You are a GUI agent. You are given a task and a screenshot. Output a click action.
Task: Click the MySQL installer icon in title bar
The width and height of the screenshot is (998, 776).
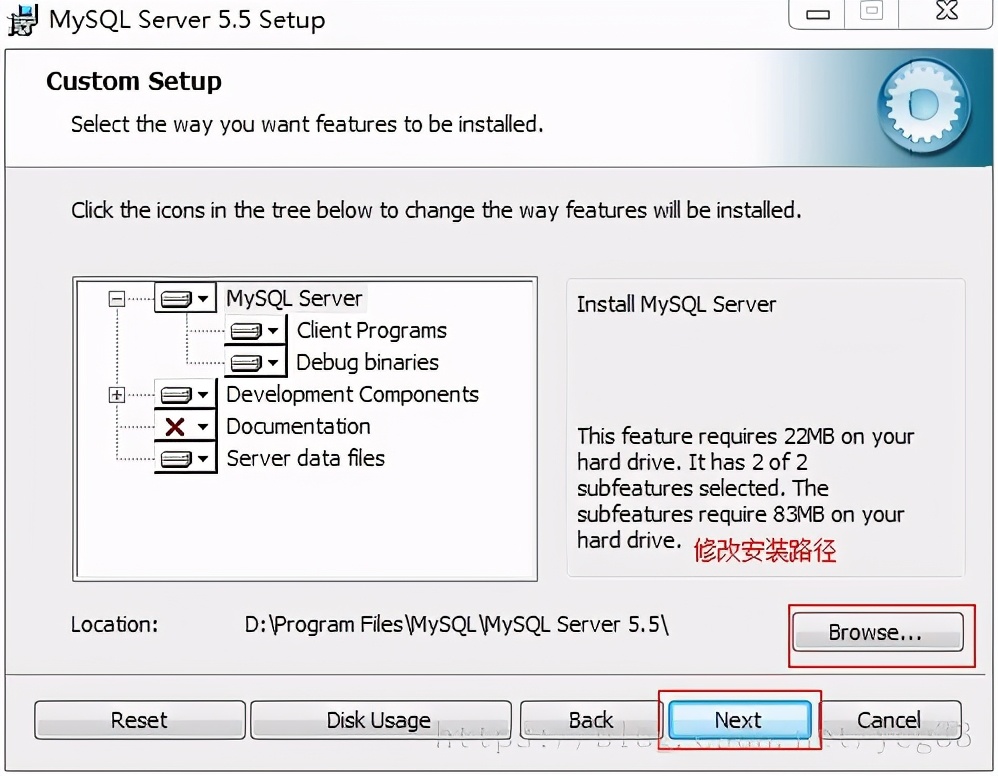pyautogui.click(x=22, y=20)
